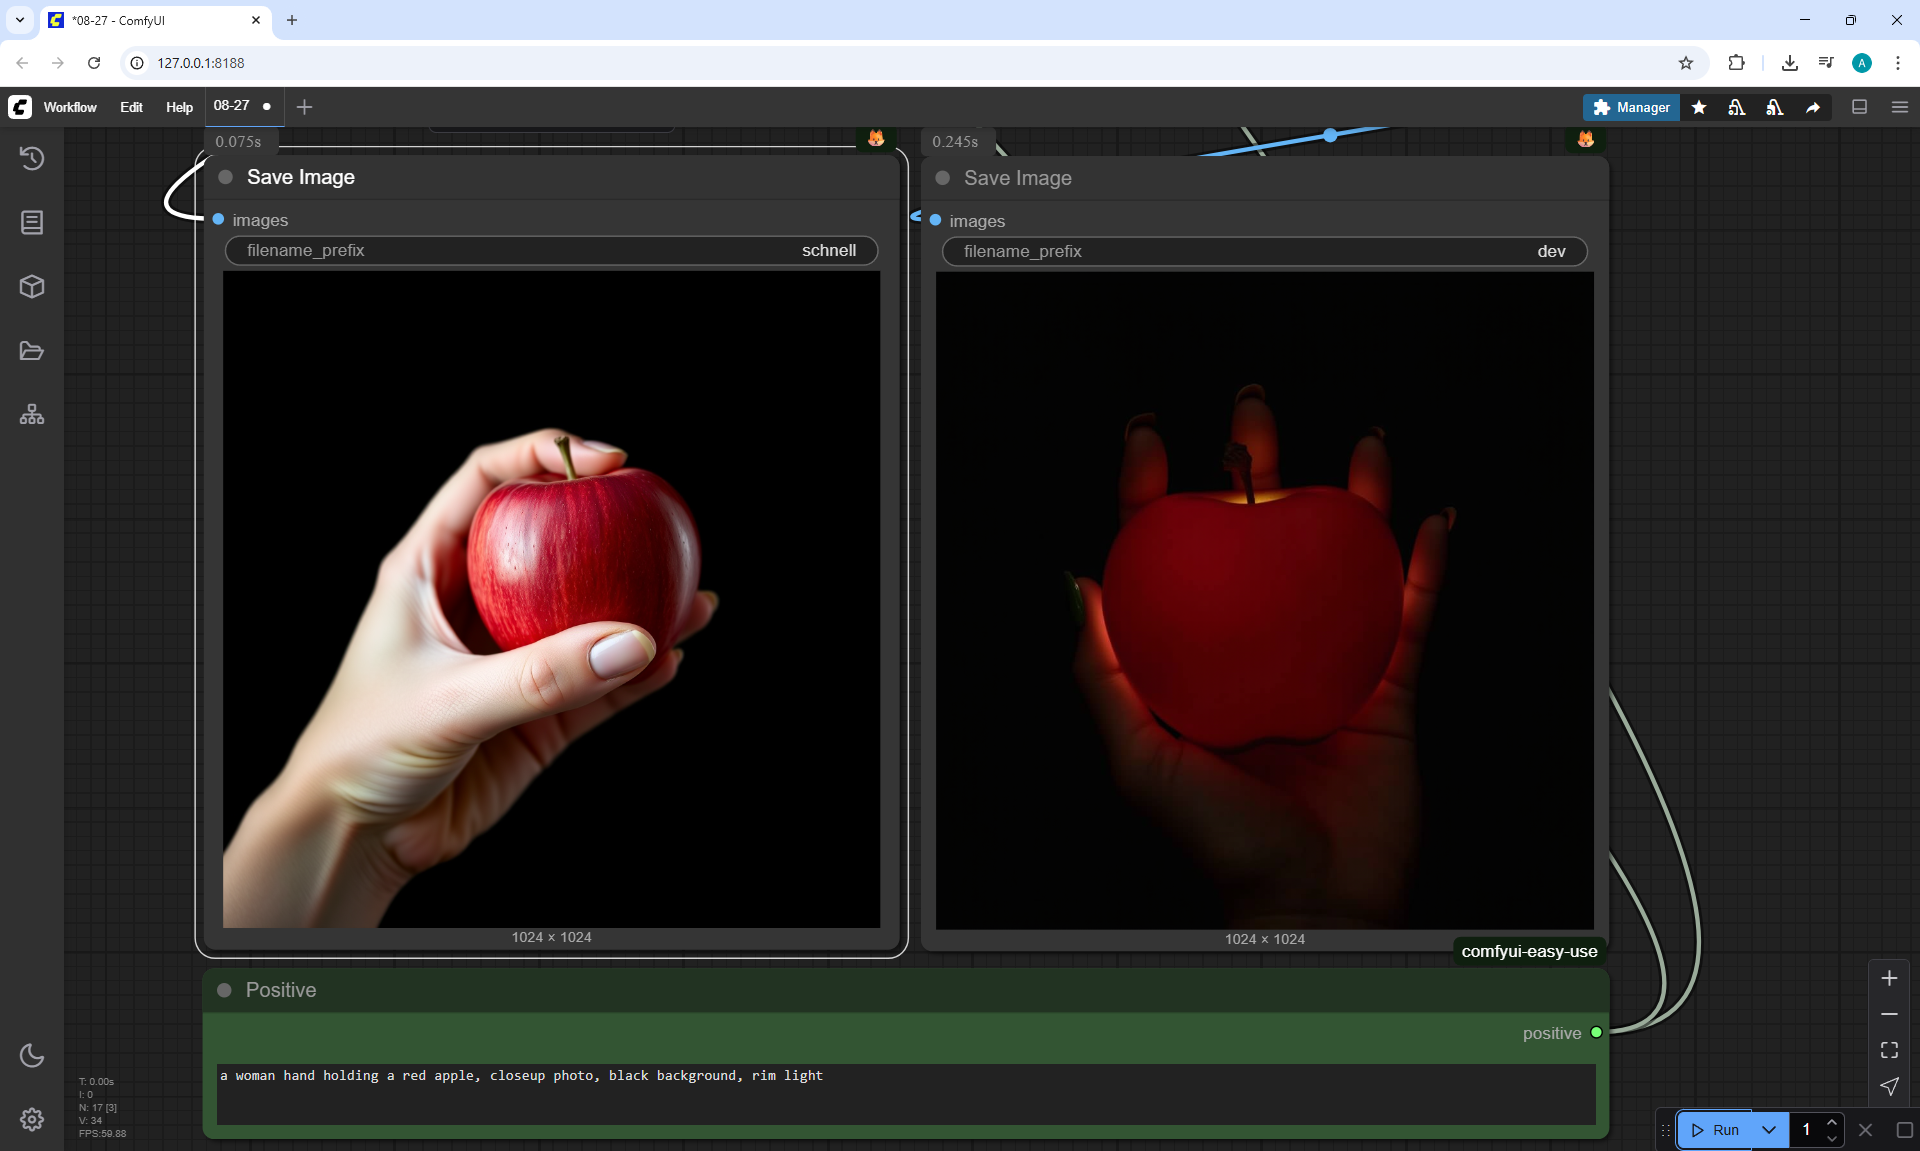
Task: Open the queue history sidebar icon
Action: [x=32, y=158]
